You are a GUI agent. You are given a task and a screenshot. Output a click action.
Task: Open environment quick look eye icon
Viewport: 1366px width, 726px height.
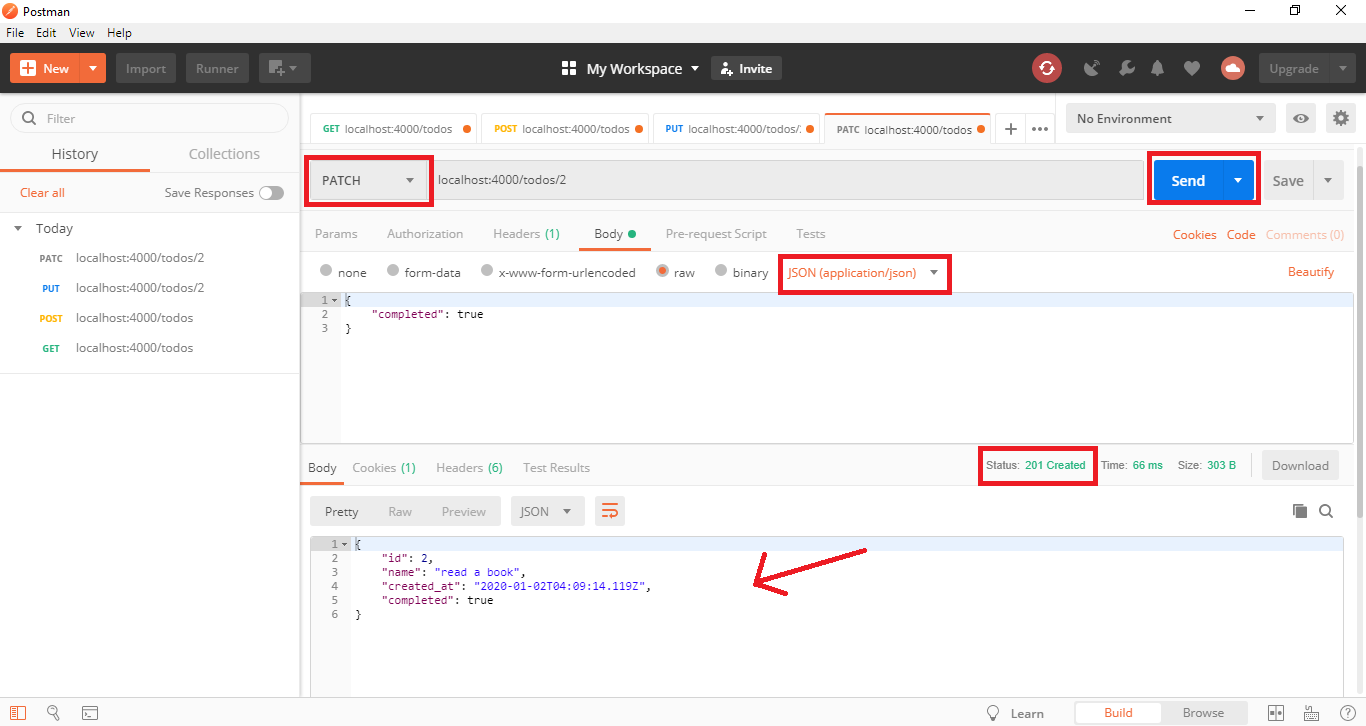tap(1301, 118)
